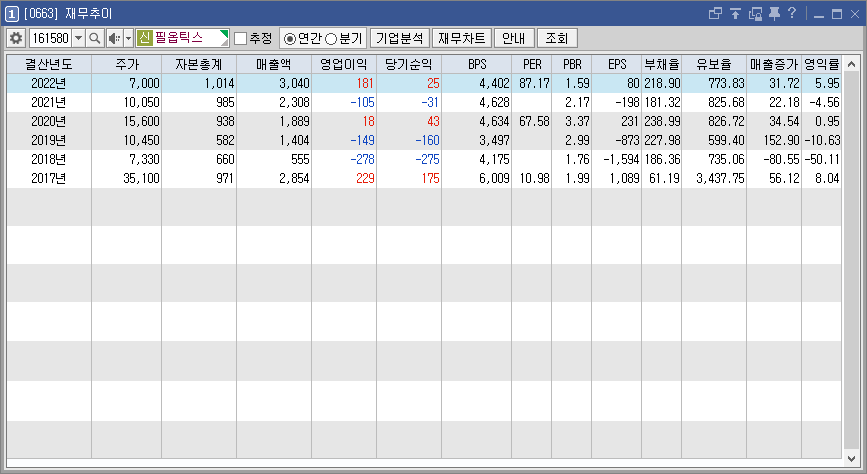Image resolution: width=867 pixels, height=474 pixels.
Task: Click the 유보율 column header
Action: coord(714,64)
